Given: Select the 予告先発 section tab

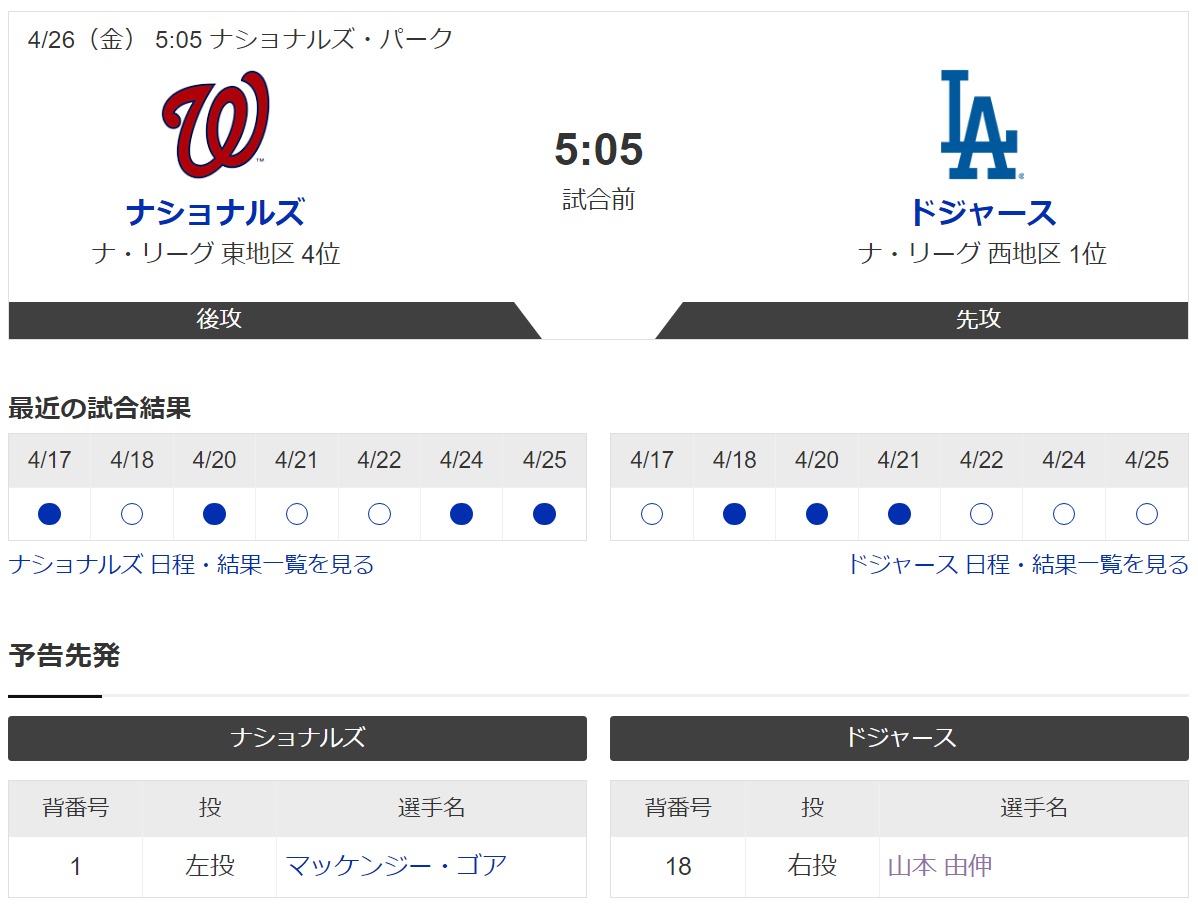Looking at the screenshot, I should (x=64, y=656).
